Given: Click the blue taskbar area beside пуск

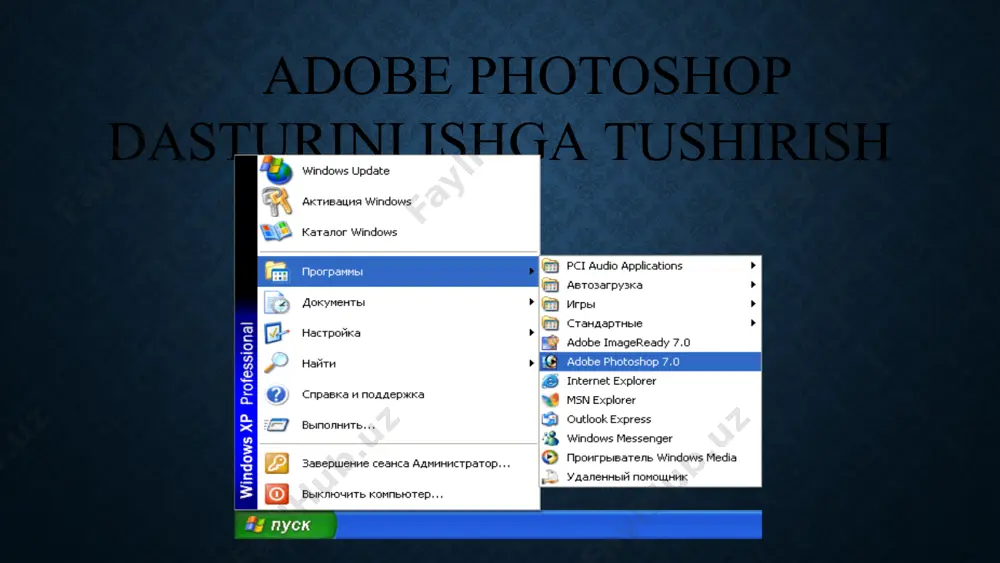Looking at the screenshot, I should [548, 525].
